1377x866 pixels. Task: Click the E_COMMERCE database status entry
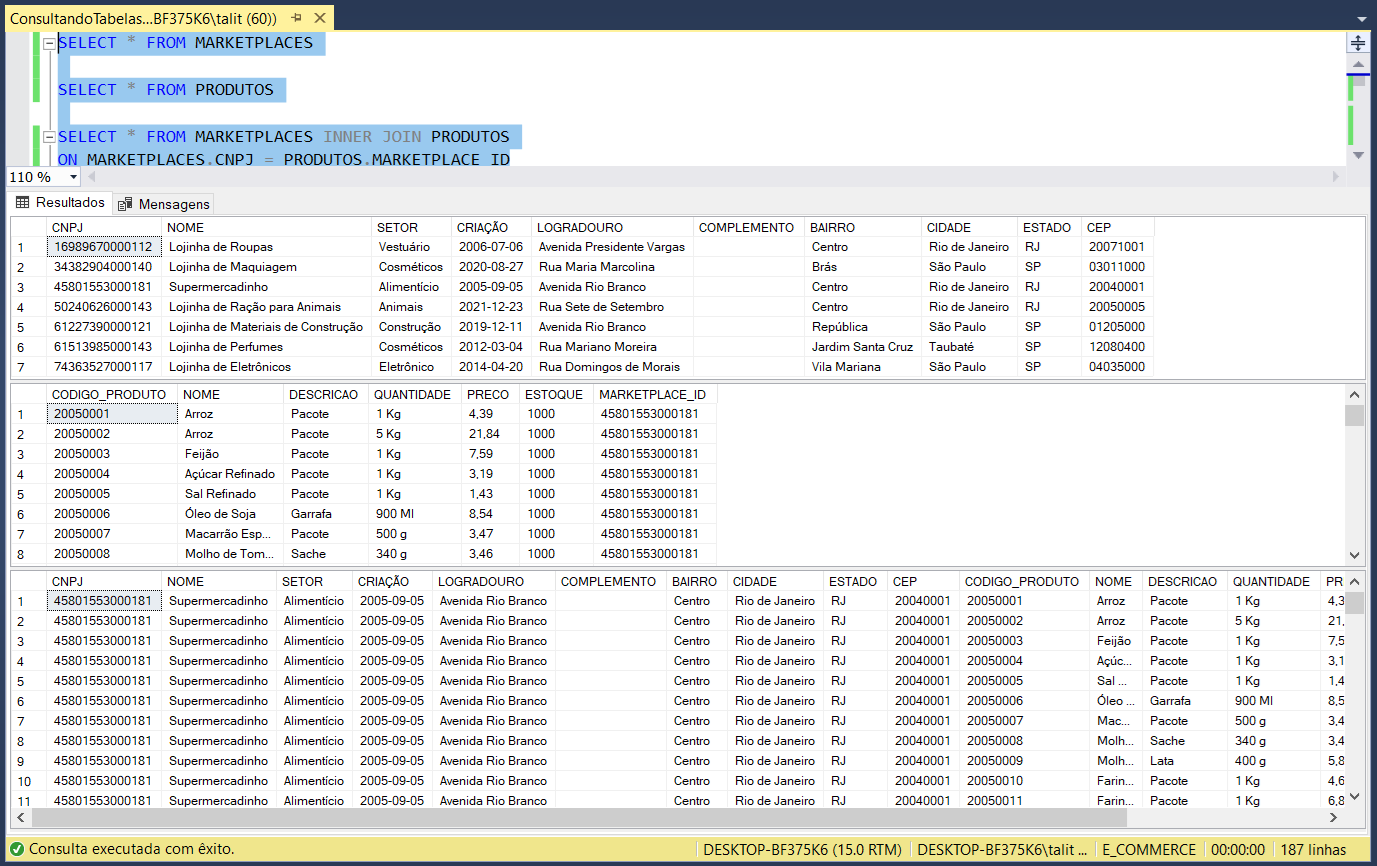coord(1149,849)
